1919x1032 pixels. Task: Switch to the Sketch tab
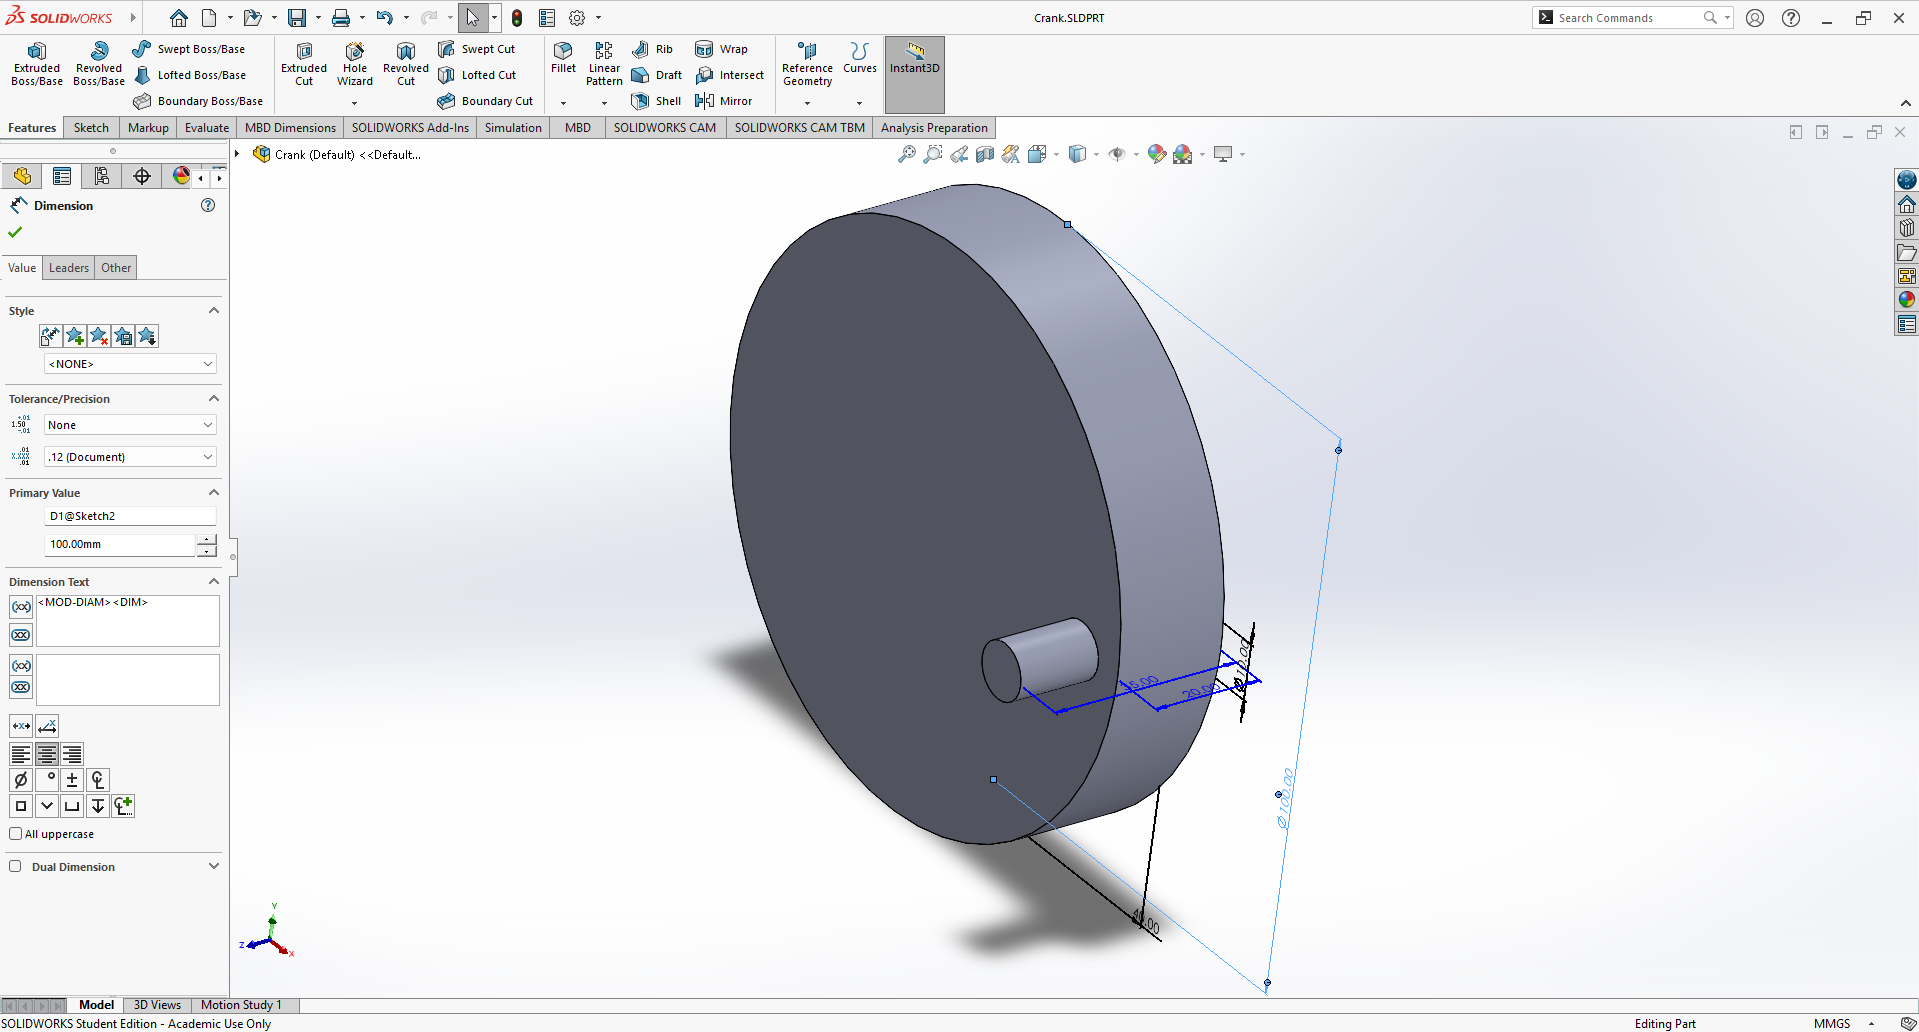(x=91, y=128)
